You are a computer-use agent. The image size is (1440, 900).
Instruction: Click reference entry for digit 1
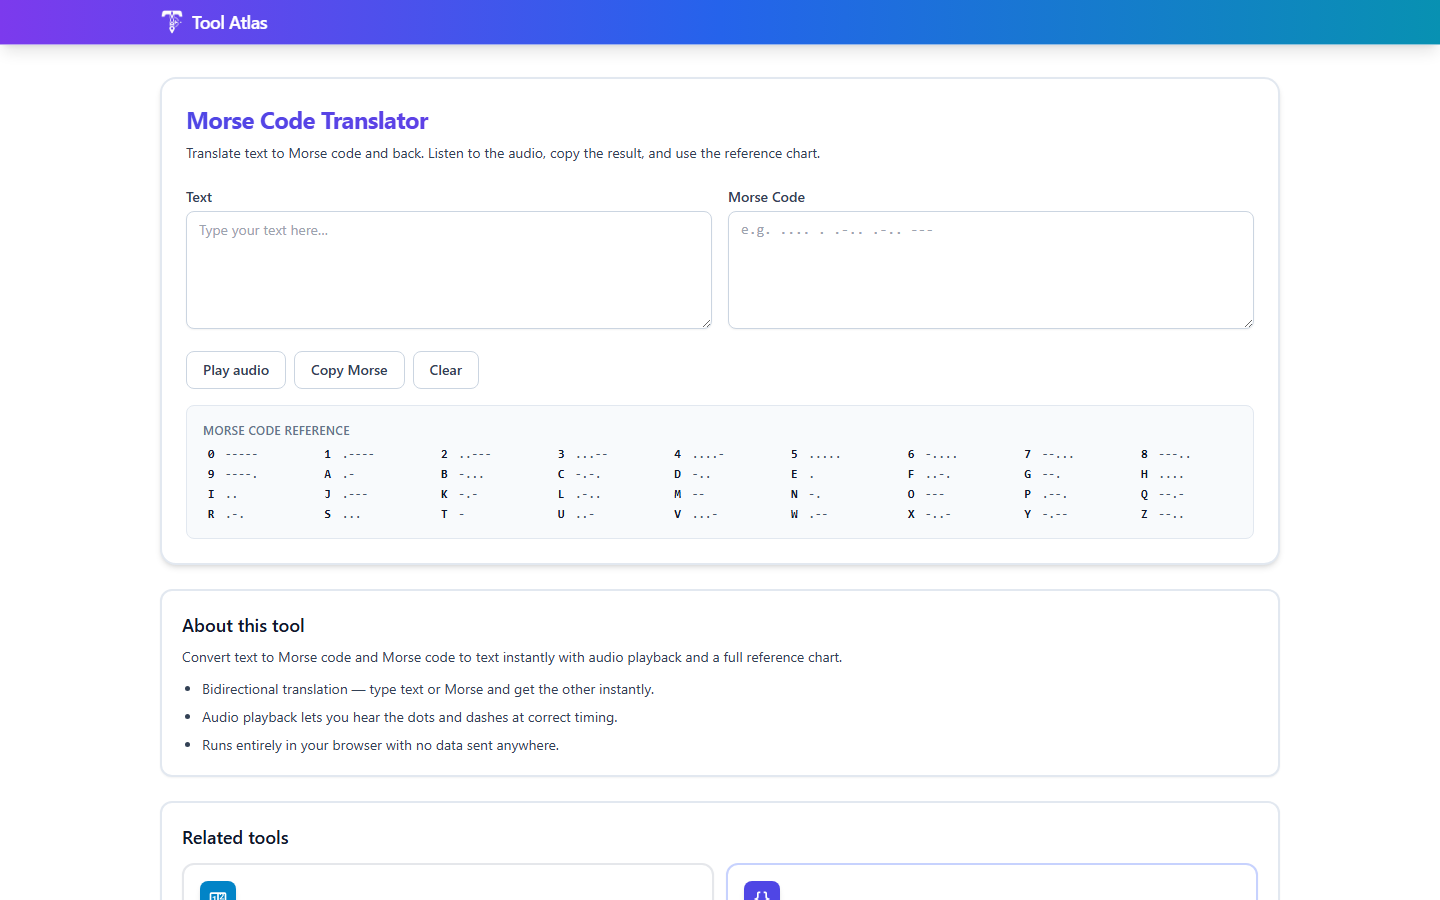pyautogui.click(x=349, y=454)
